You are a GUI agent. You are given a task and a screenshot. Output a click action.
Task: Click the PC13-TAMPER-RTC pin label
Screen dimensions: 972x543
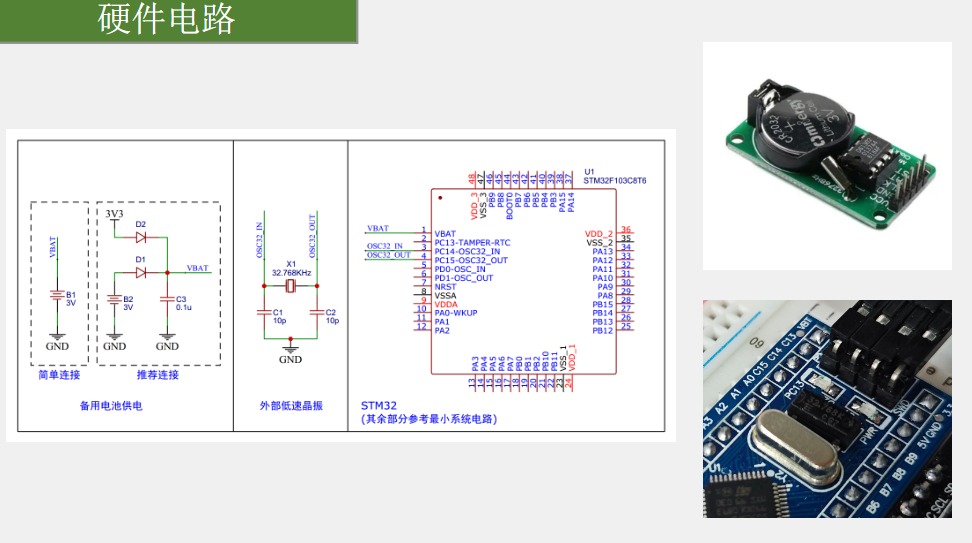pos(472,243)
